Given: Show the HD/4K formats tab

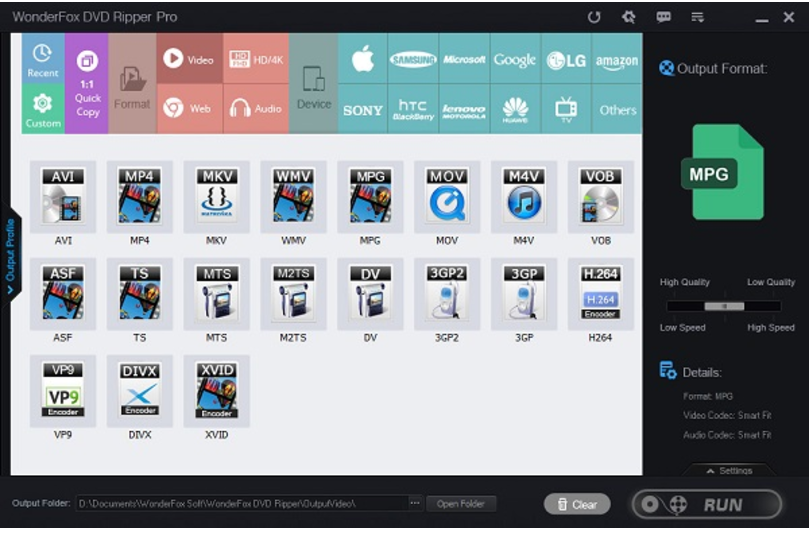Looking at the screenshot, I should tap(256, 59).
